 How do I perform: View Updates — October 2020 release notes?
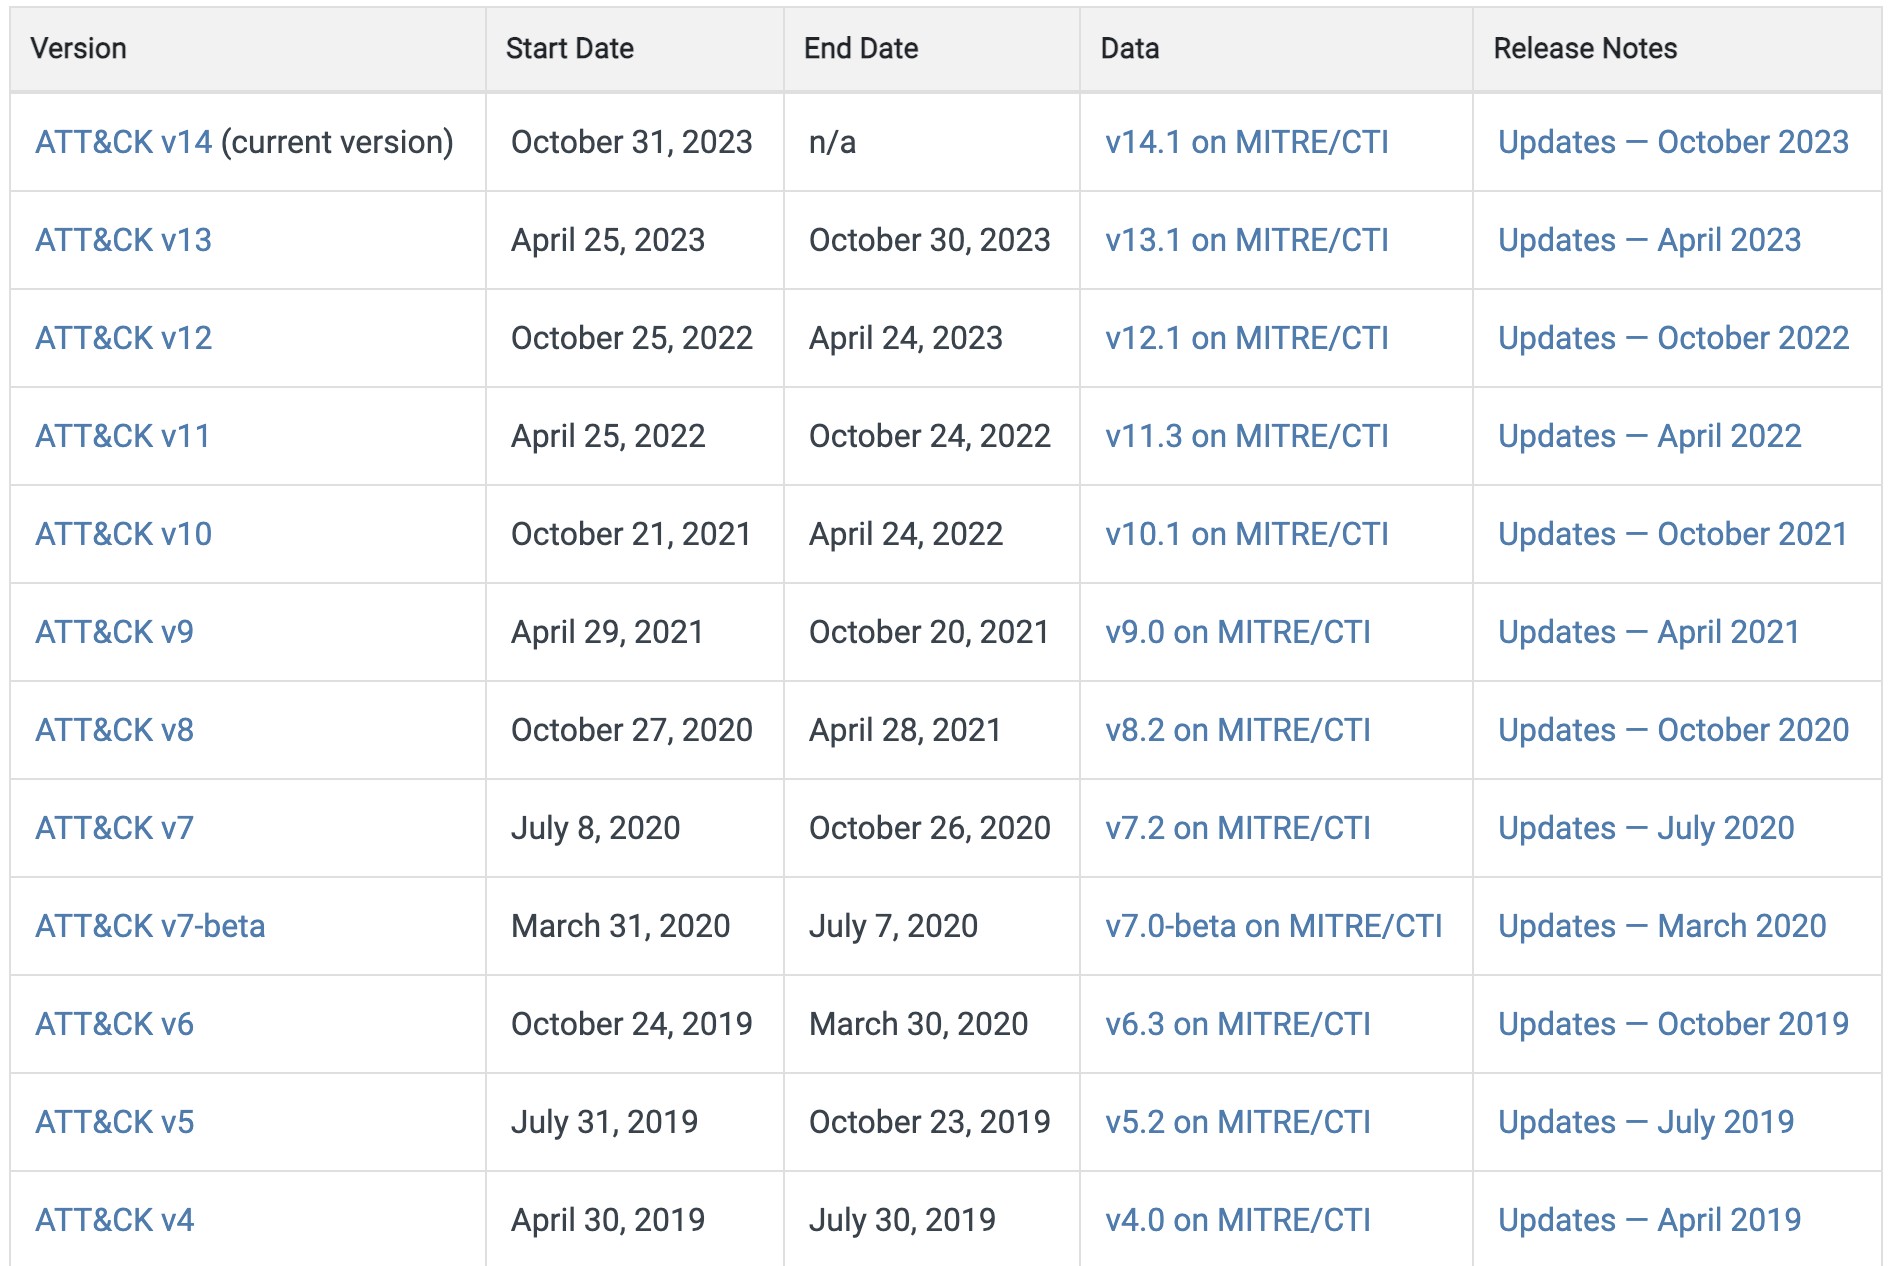coord(1674,730)
